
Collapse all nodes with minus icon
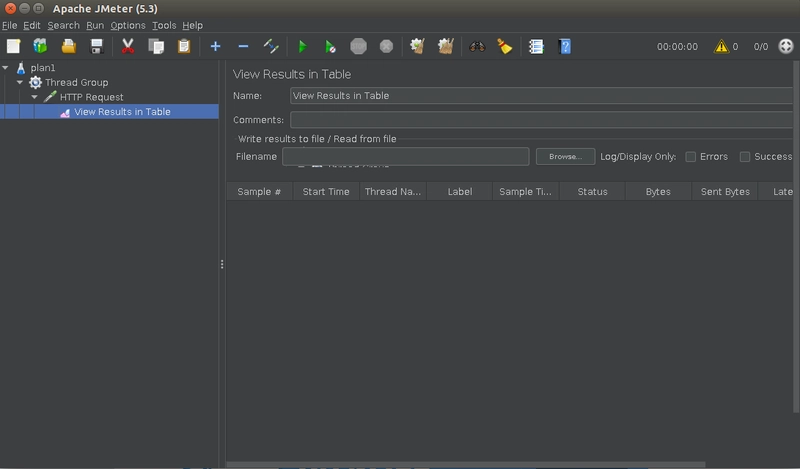coord(243,46)
